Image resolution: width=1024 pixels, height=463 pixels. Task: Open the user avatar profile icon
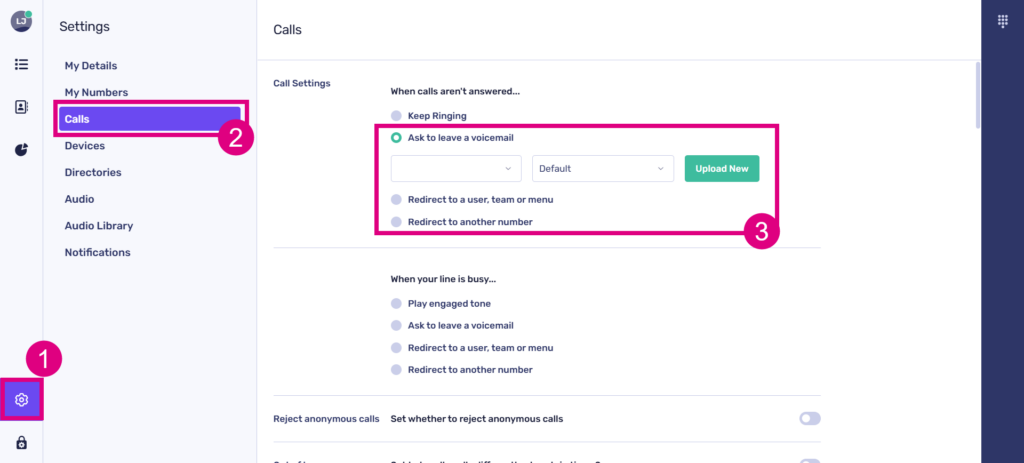coord(21,21)
